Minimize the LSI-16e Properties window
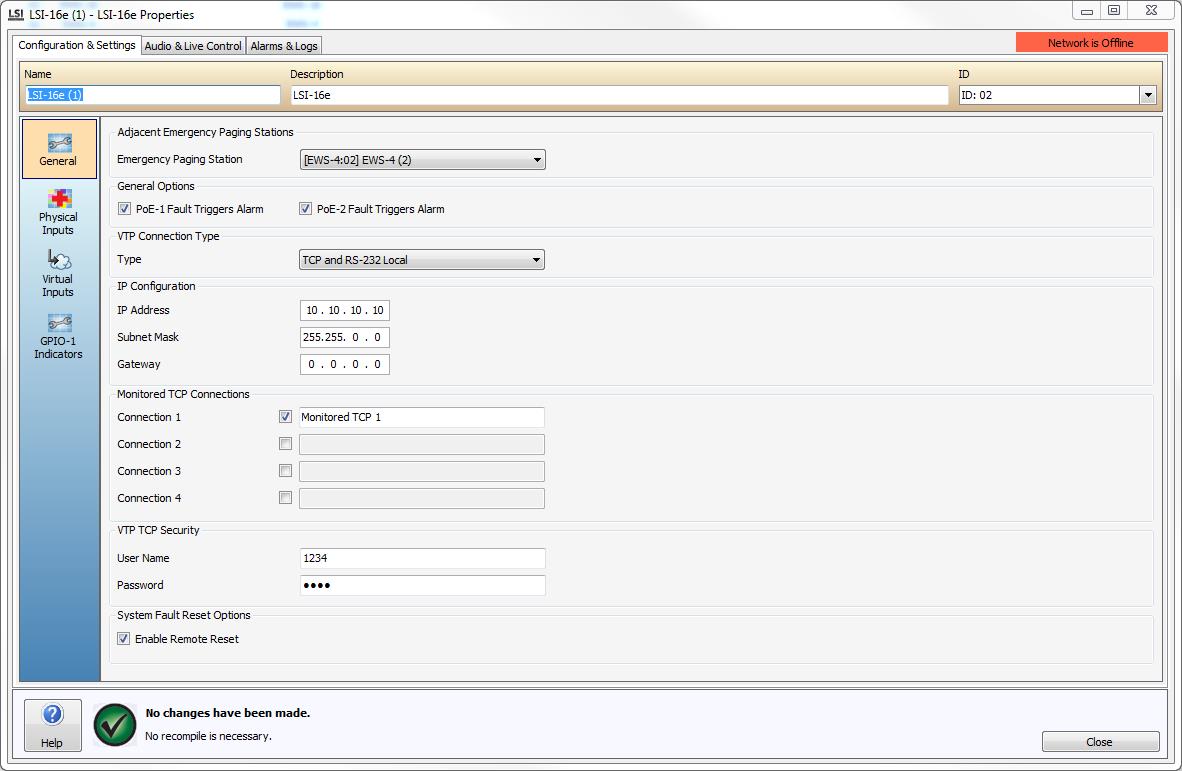The image size is (1182, 771). pyautogui.click(x=1086, y=11)
